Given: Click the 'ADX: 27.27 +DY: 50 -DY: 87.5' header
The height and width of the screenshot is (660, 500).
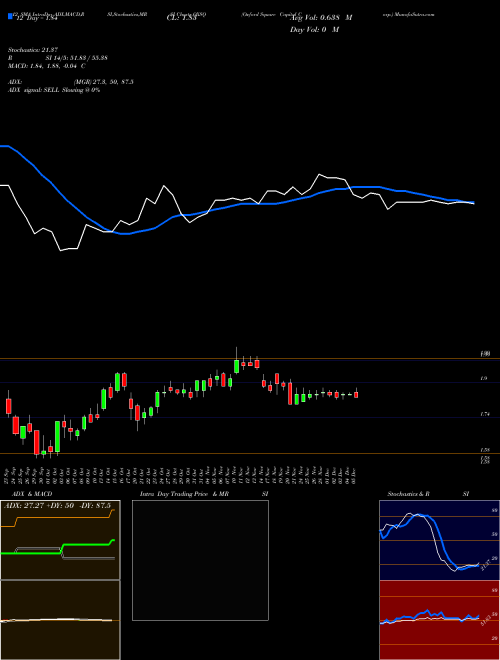Looking at the screenshot, I should [57, 506].
